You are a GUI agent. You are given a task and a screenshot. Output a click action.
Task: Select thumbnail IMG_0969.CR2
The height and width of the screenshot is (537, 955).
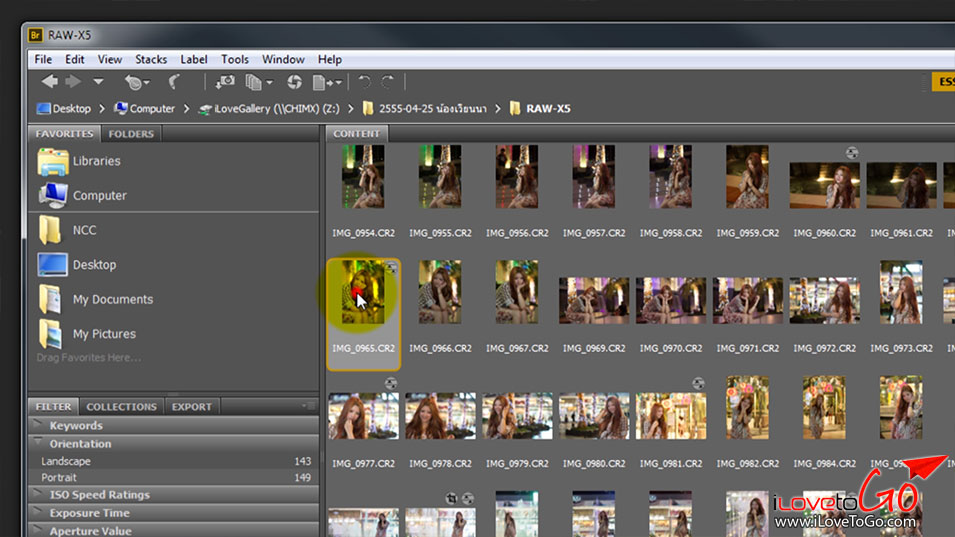[594, 300]
